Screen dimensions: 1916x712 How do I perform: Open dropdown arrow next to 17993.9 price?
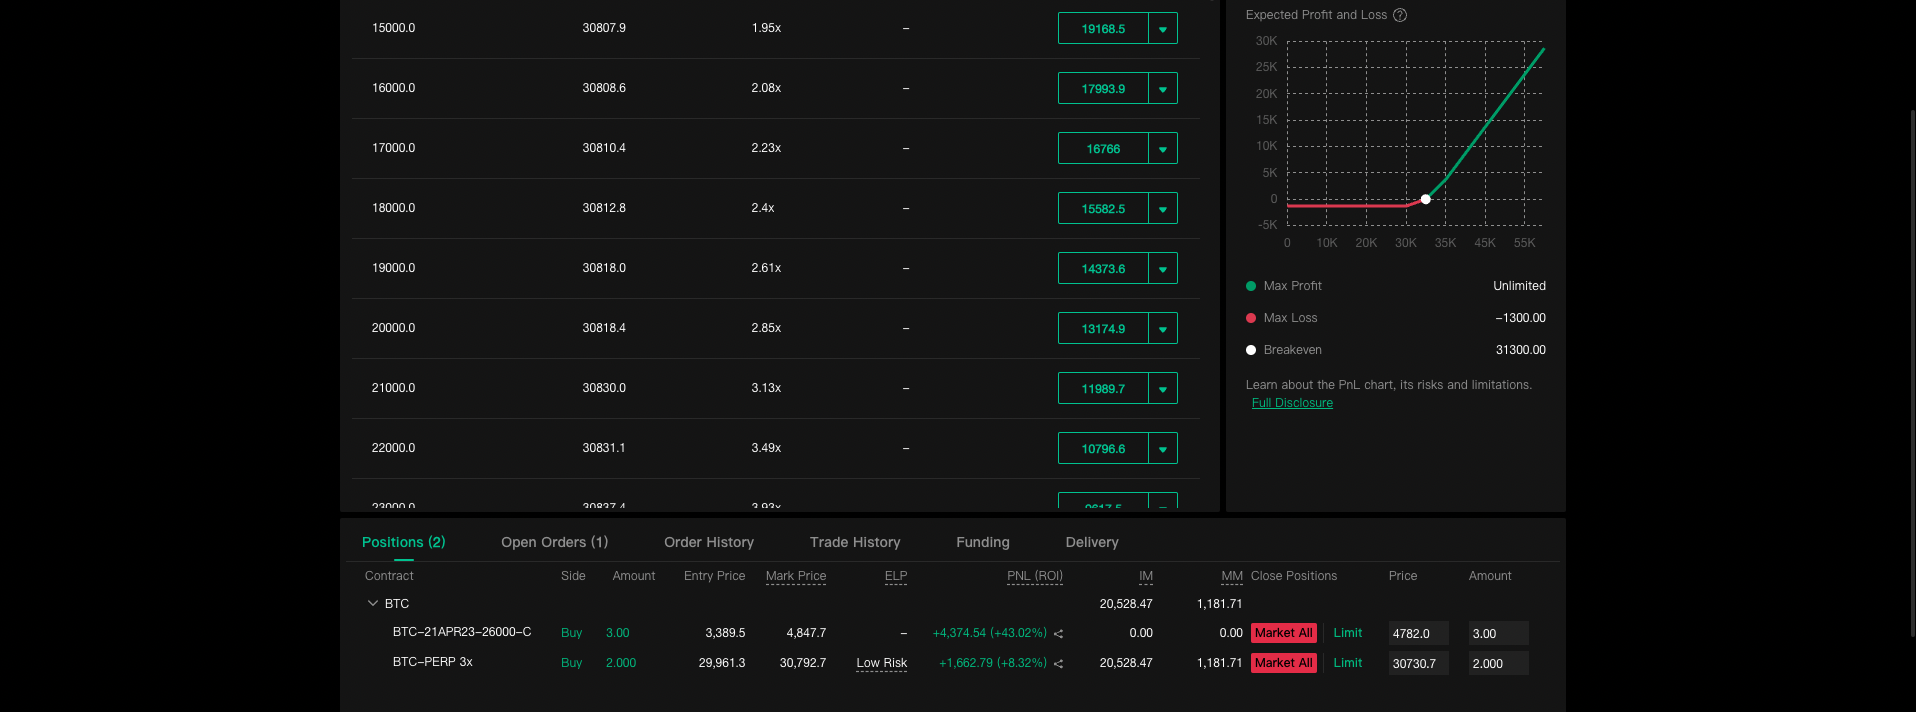[x=1163, y=88]
